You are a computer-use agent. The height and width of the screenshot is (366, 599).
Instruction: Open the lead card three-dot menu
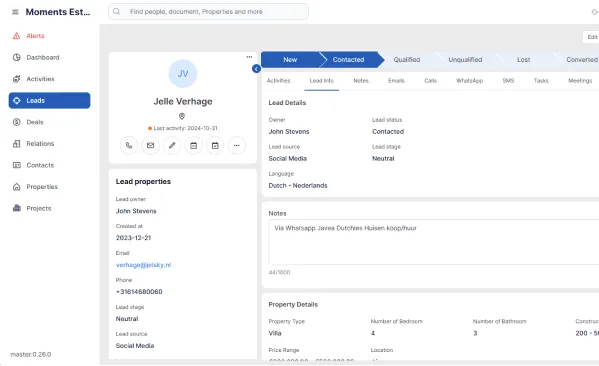pyautogui.click(x=249, y=57)
